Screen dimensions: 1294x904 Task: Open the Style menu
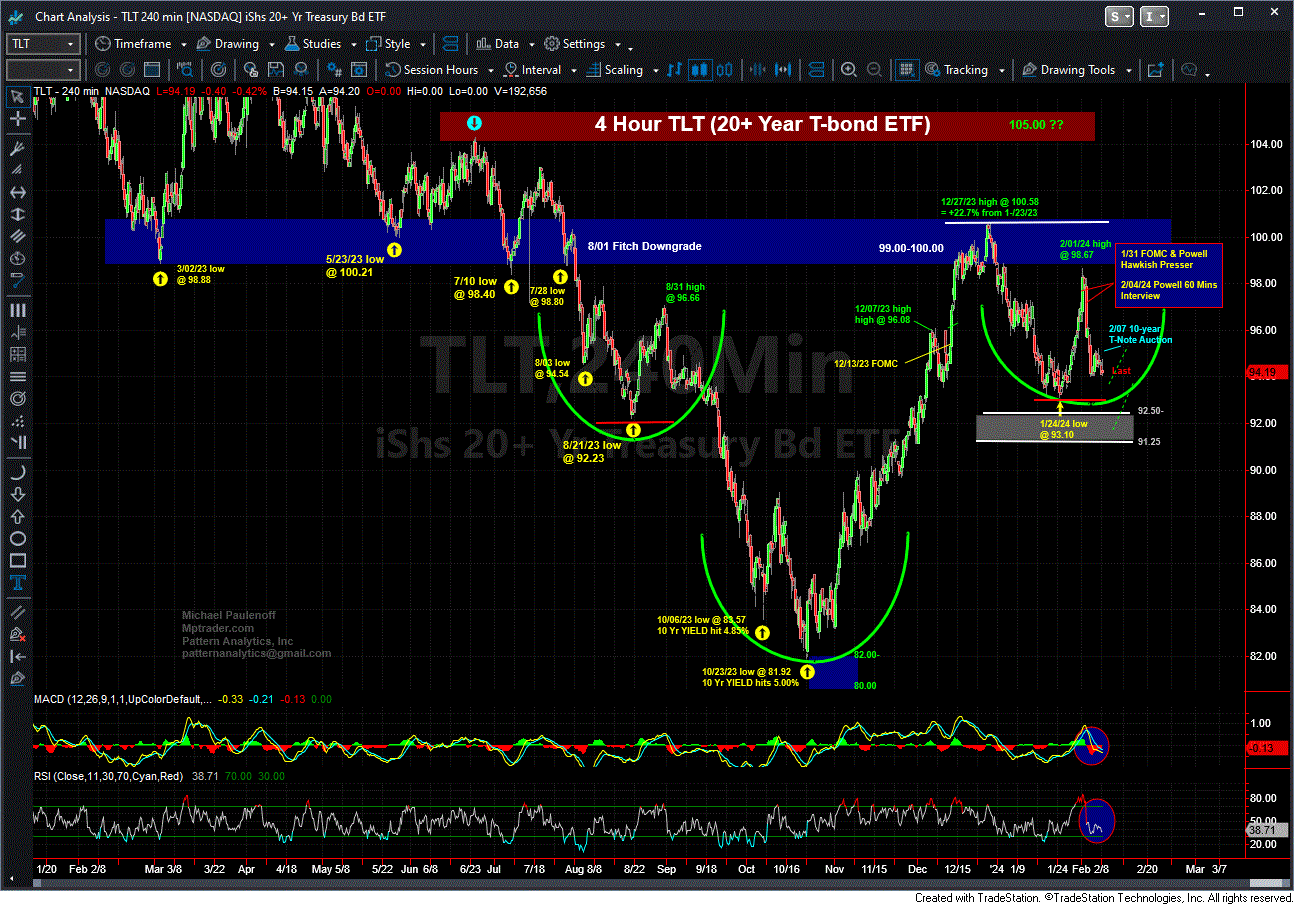coord(389,44)
